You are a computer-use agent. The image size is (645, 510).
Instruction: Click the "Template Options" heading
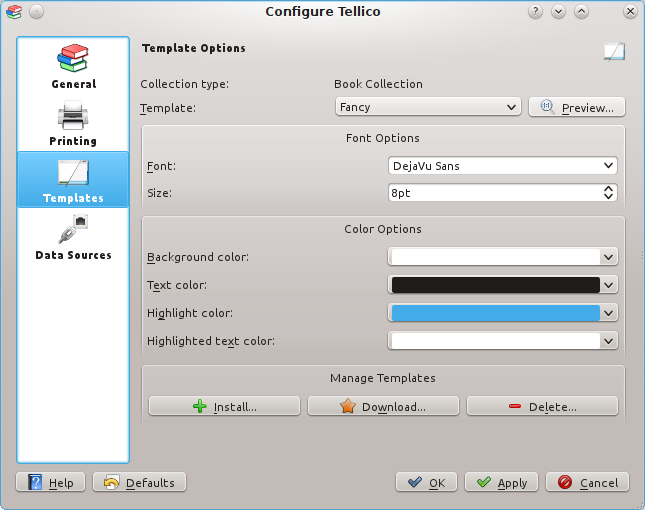pos(194,48)
